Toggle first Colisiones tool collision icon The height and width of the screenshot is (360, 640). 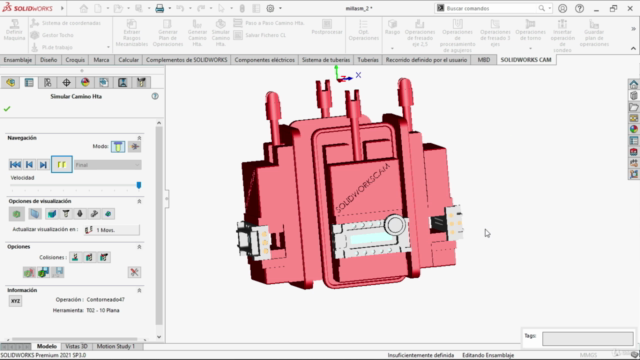pyautogui.click(x=75, y=258)
